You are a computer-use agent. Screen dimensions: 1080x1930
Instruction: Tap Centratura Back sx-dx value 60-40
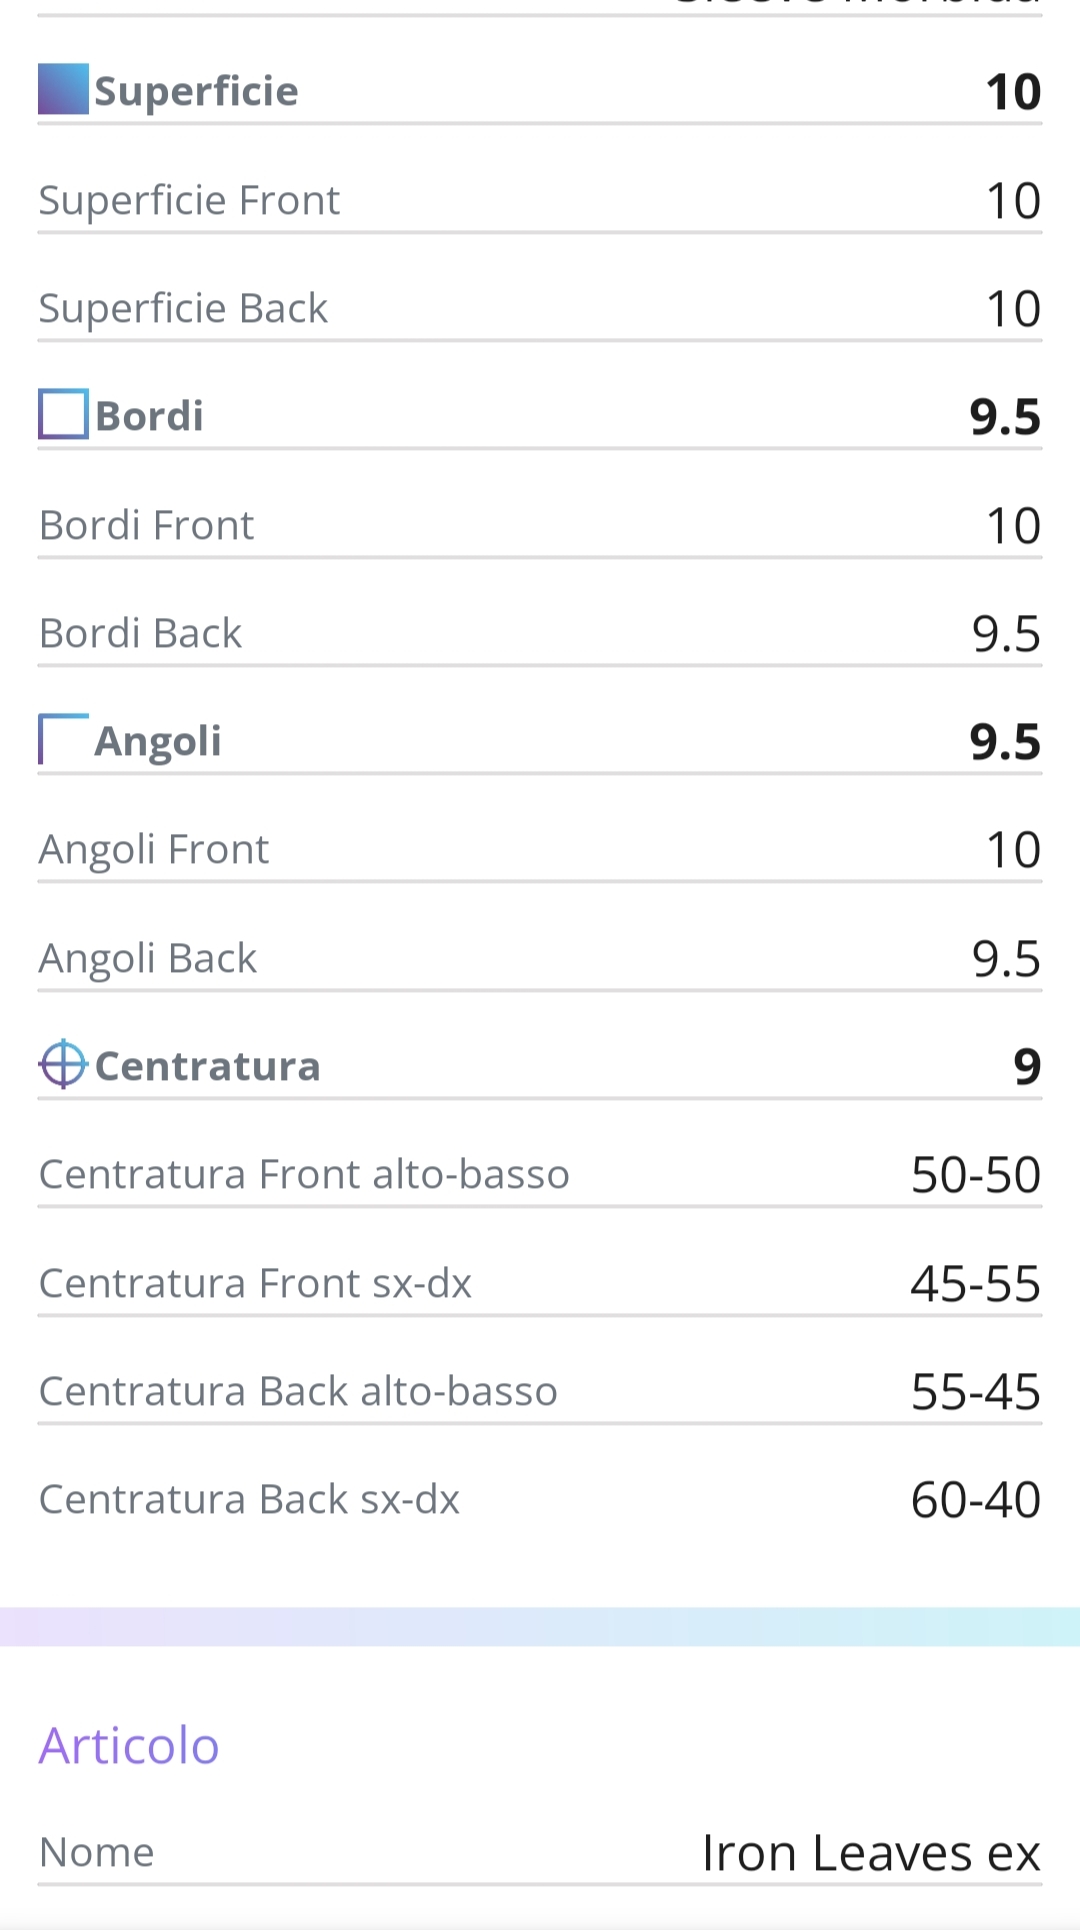[x=976, y=1500]
